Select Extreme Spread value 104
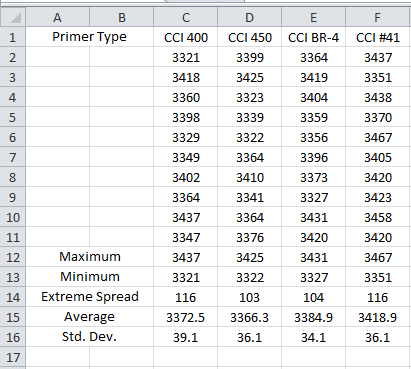 coord(314,297)
